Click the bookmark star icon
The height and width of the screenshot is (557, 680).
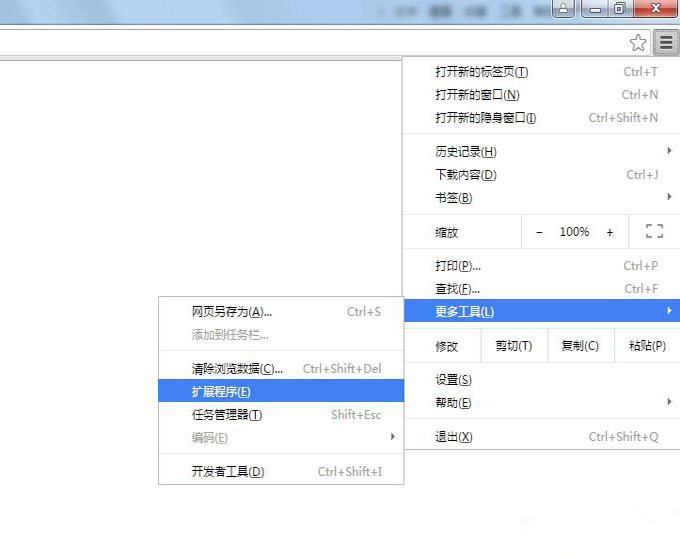638,42
